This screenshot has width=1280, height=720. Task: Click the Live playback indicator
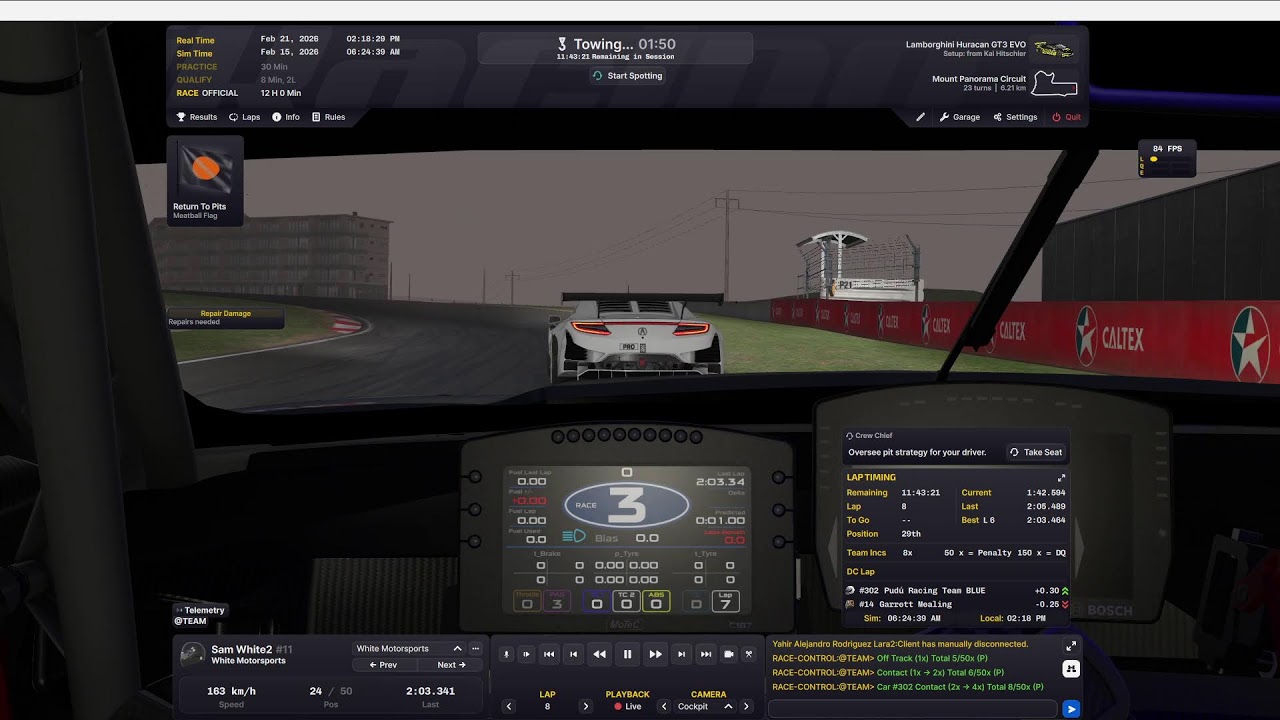coord(627,706)
